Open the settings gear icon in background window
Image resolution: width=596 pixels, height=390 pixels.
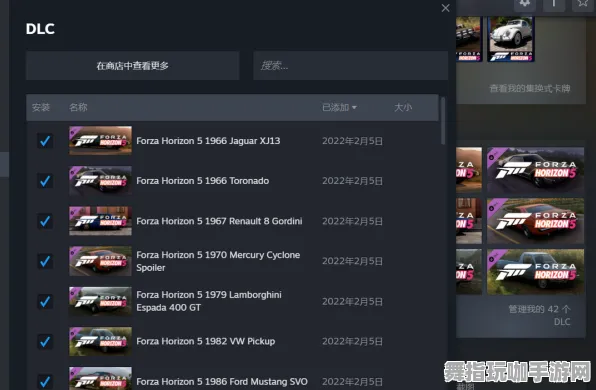[x=525, y=4]
